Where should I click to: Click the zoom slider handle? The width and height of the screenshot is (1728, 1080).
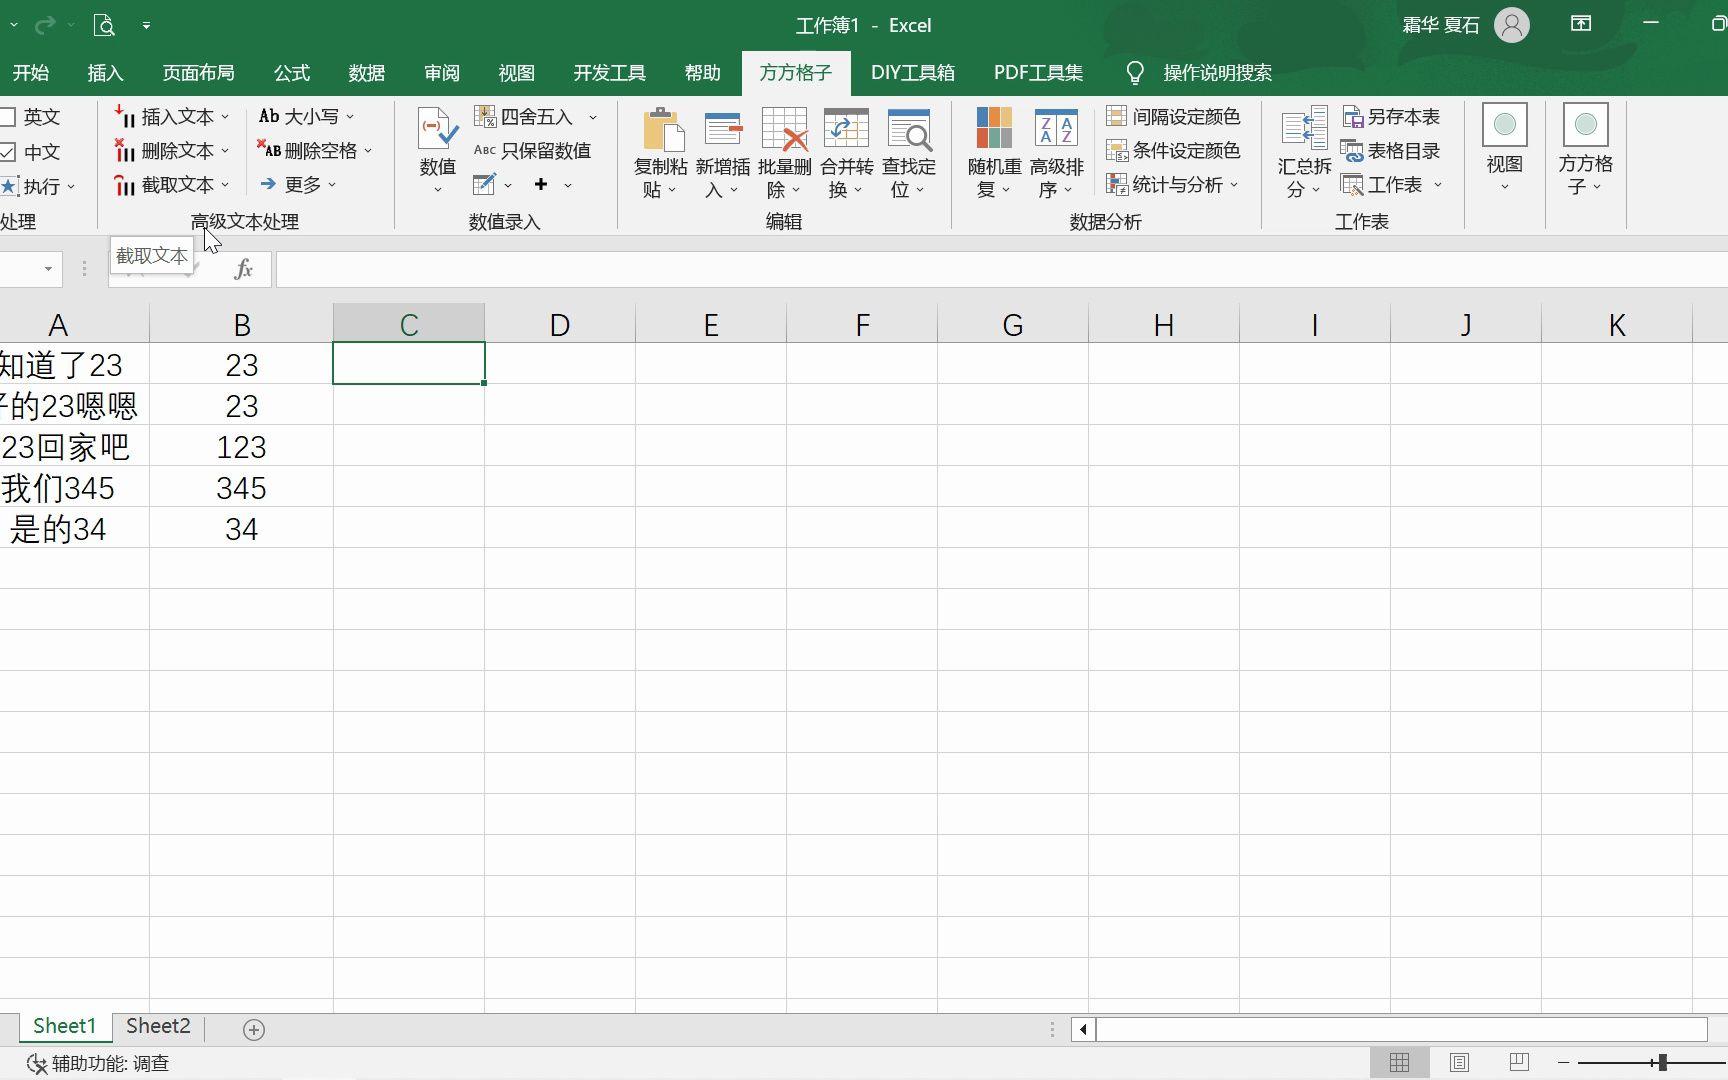pyautogui.click(x=1662, y=1062)
